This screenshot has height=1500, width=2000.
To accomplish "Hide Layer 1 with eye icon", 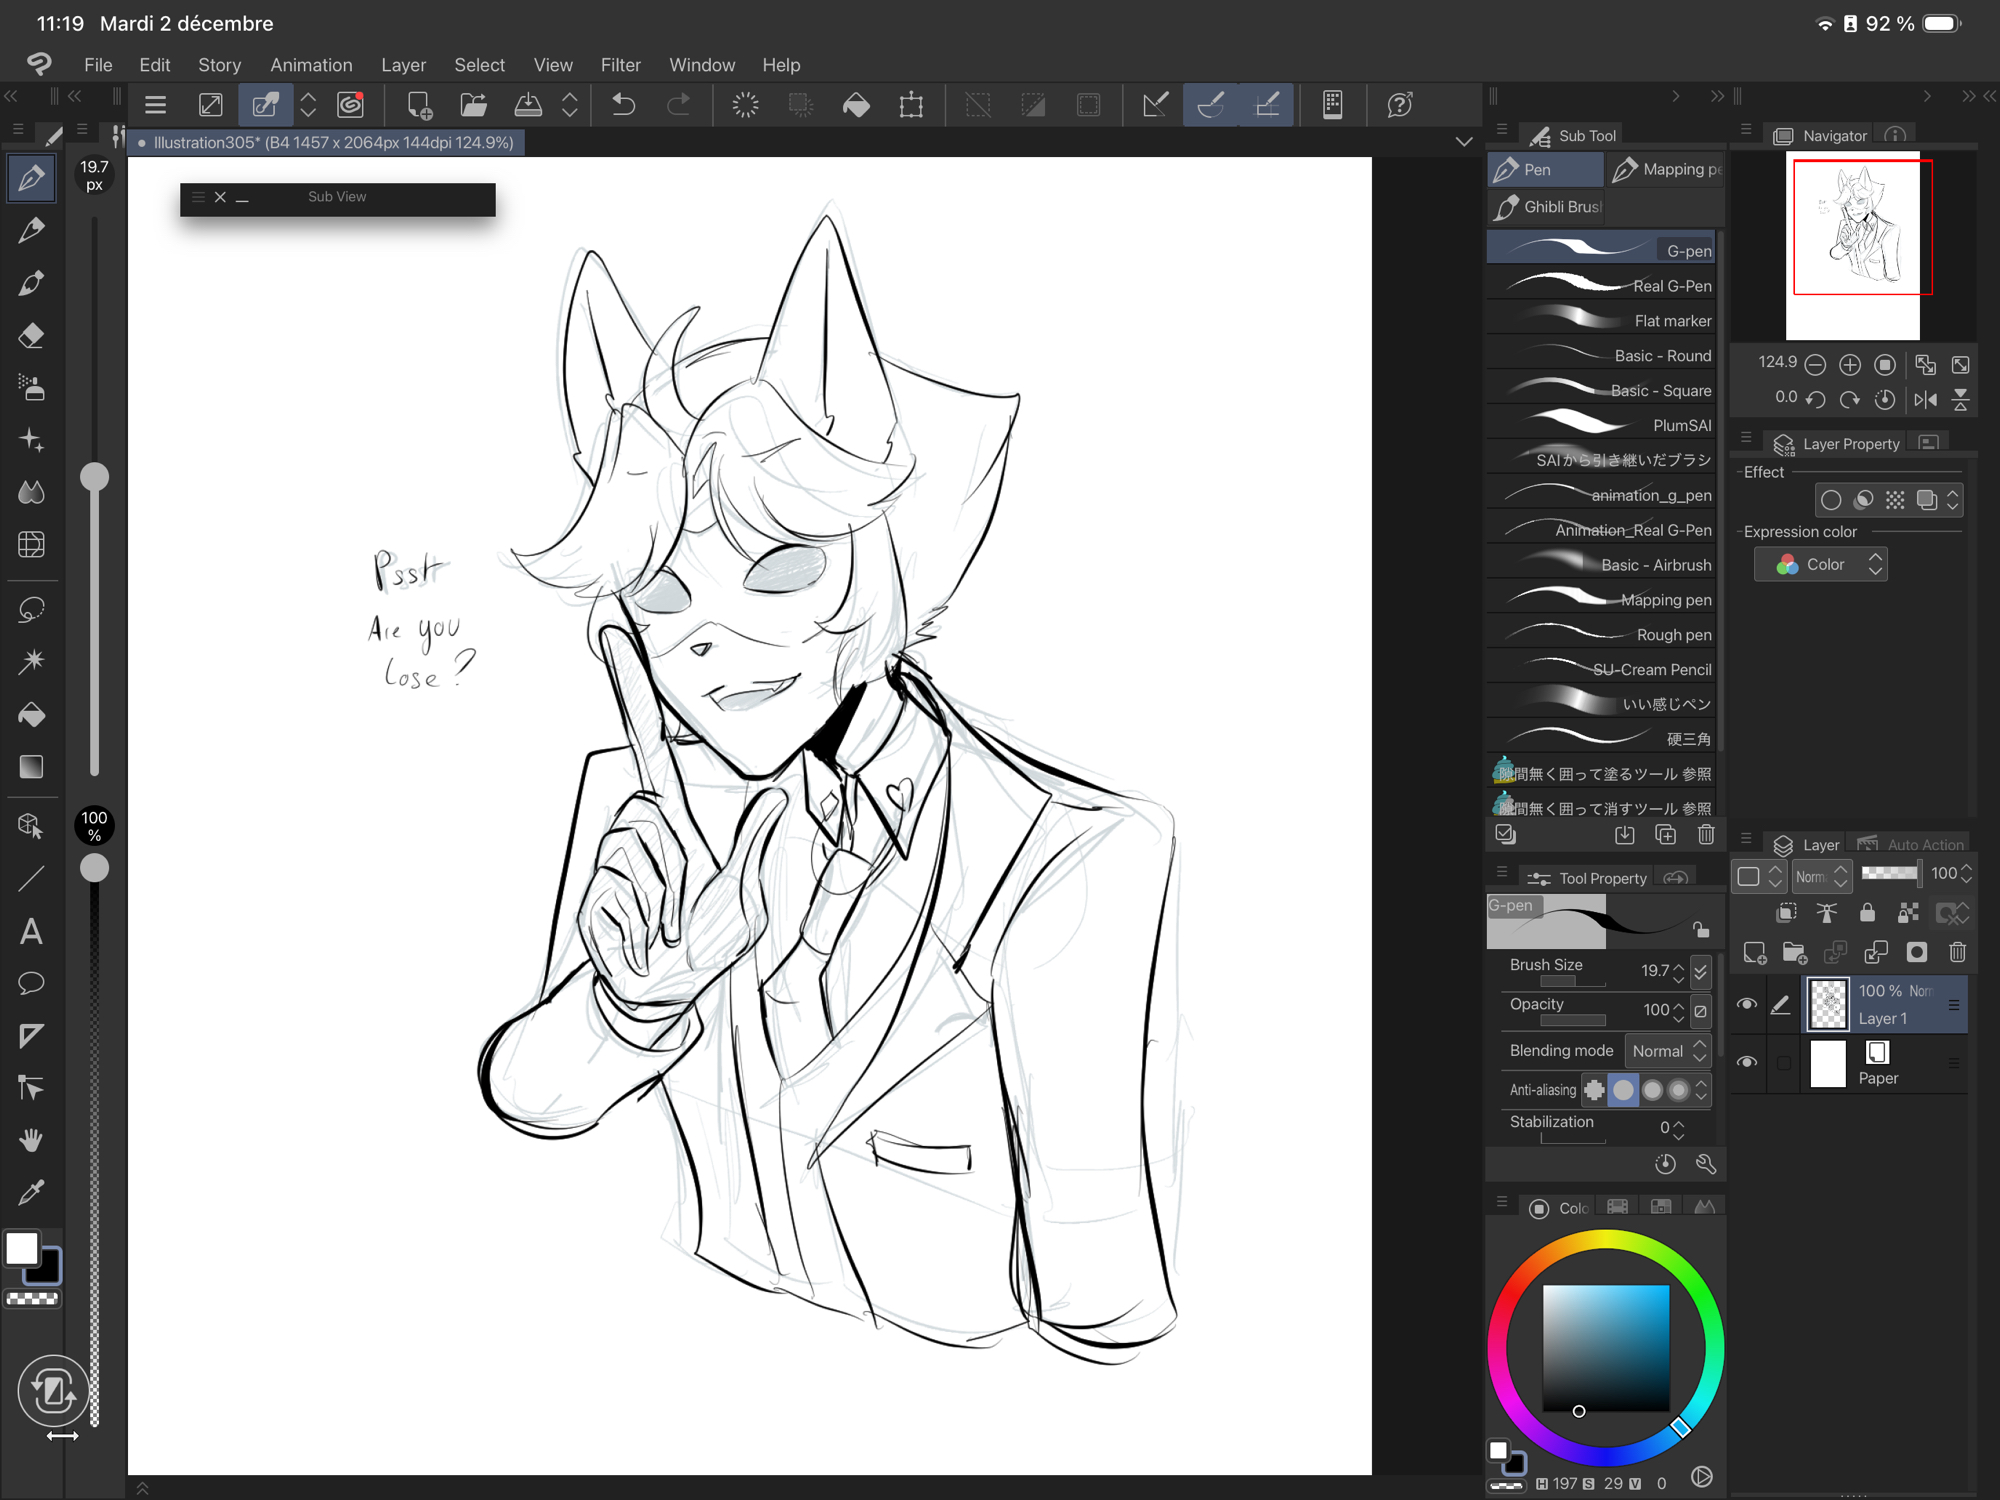I will coord(1747,1004).
